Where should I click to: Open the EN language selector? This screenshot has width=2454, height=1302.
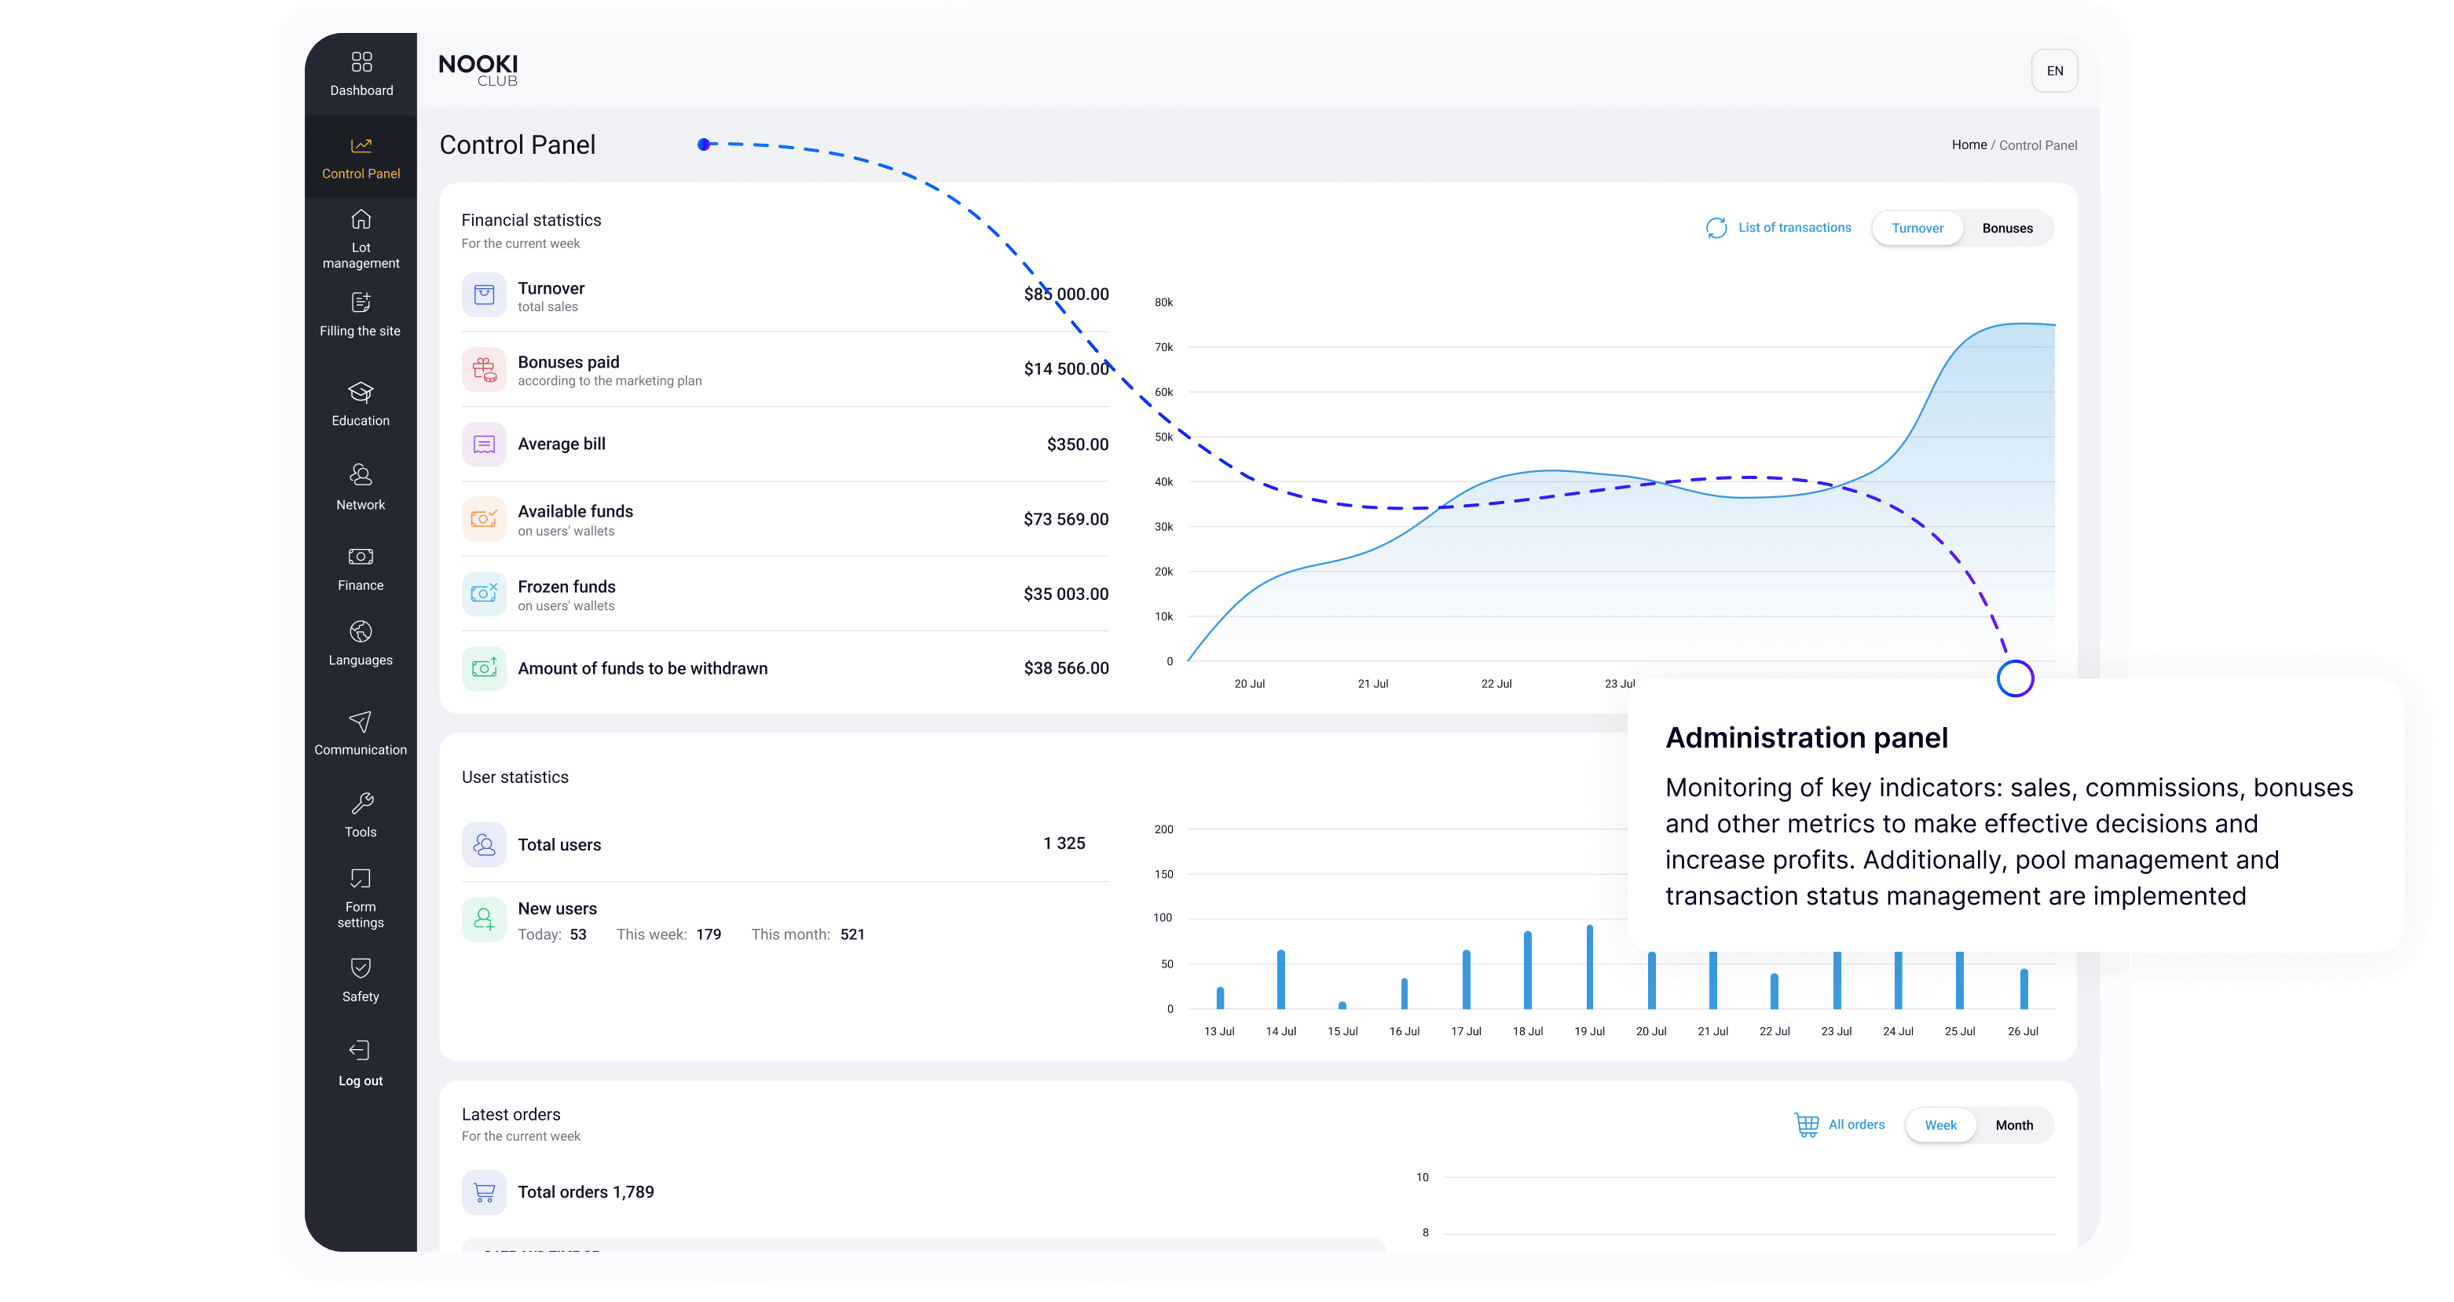[x=2054, y=71]
